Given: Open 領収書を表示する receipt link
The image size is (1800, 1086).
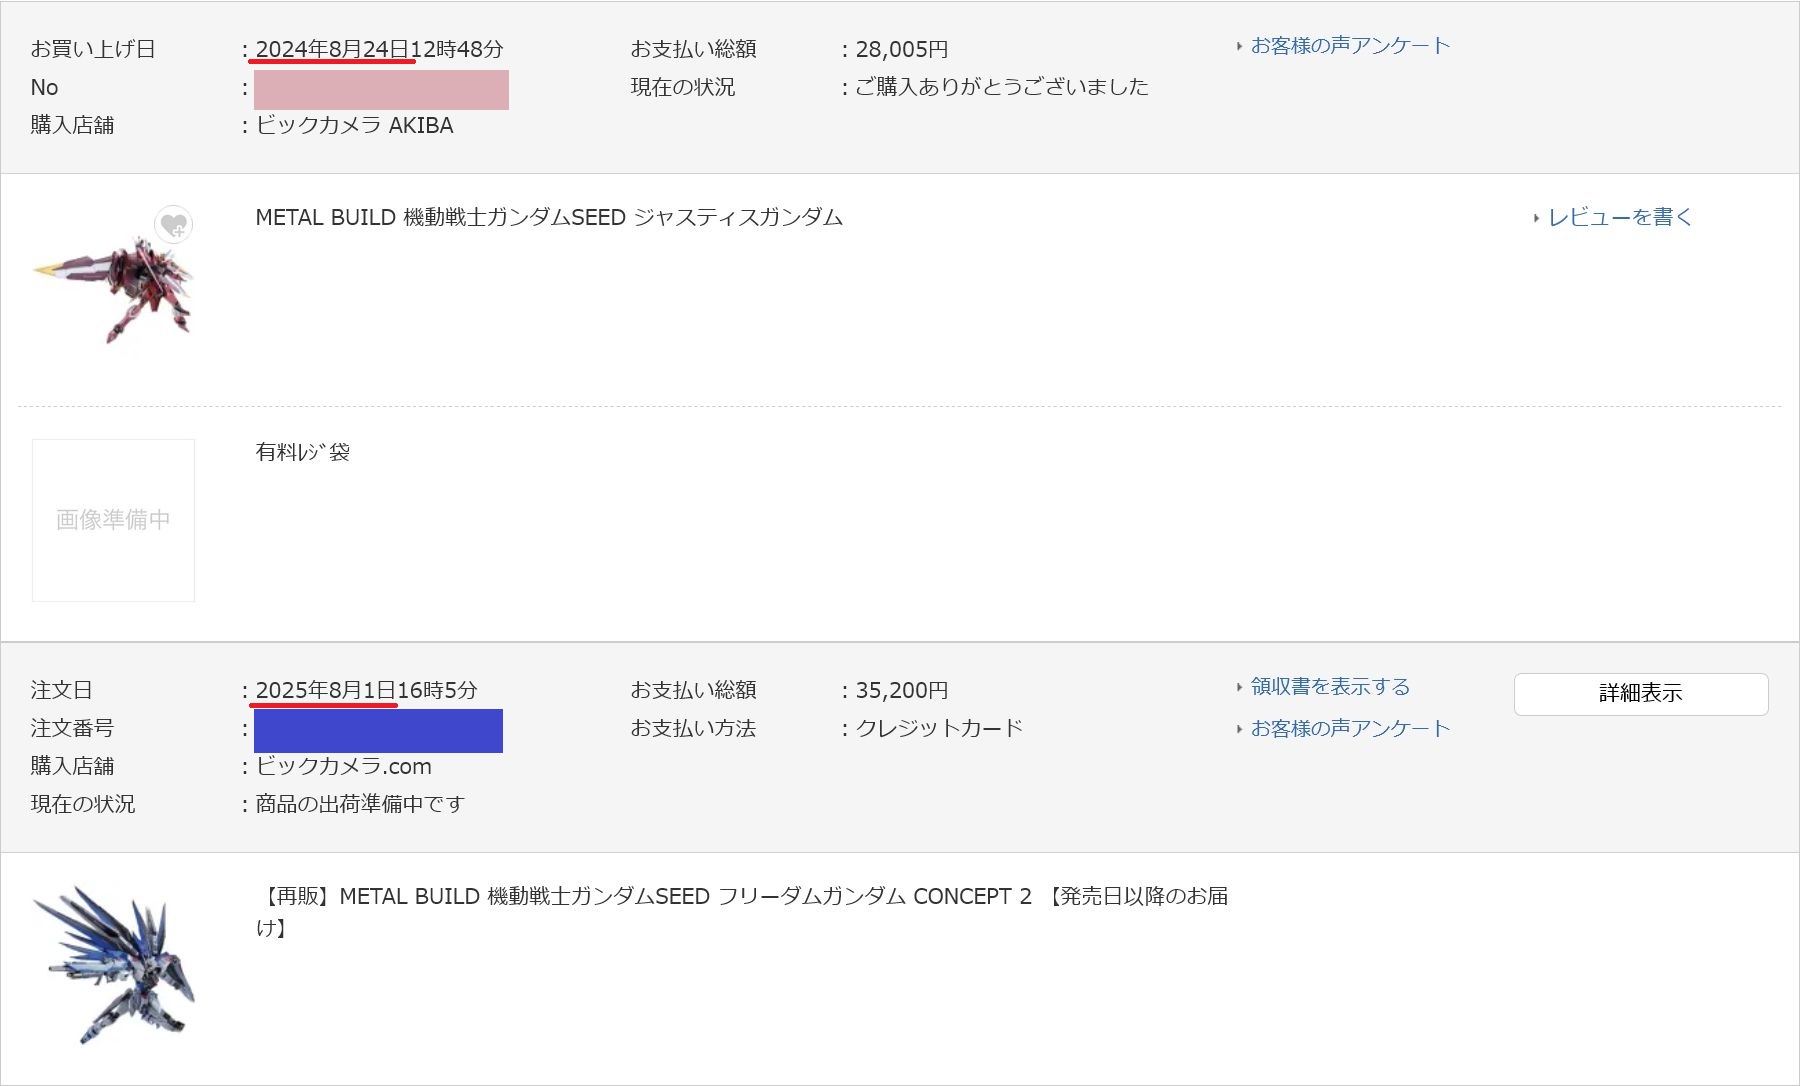Looking at the screenshot, I should (1329, 687).
